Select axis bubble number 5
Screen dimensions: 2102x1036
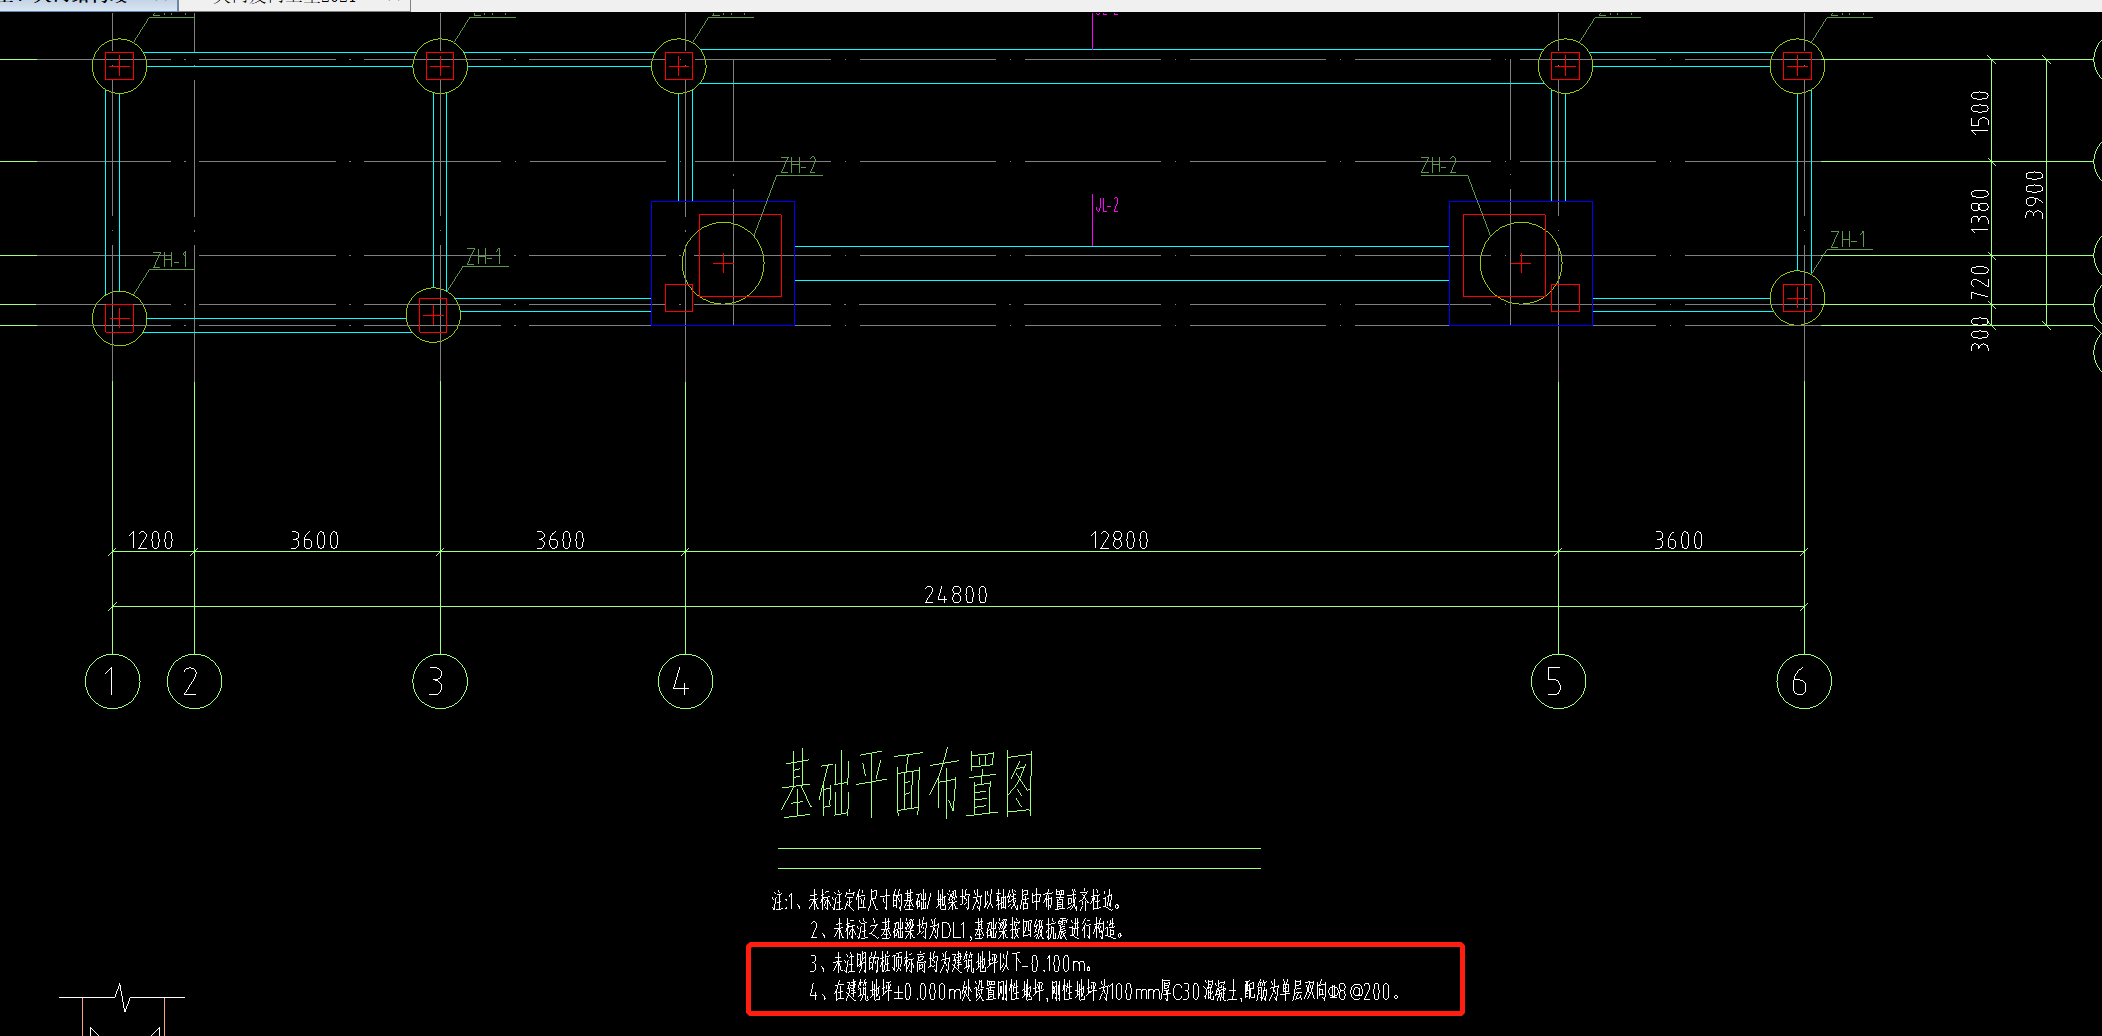tap(1558, 682)
